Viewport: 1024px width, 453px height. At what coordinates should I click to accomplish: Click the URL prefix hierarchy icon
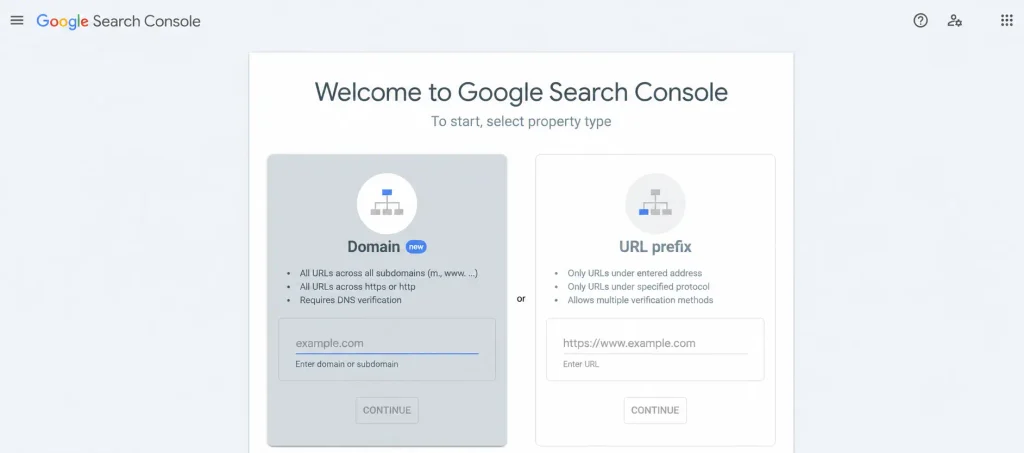point(655,203)
